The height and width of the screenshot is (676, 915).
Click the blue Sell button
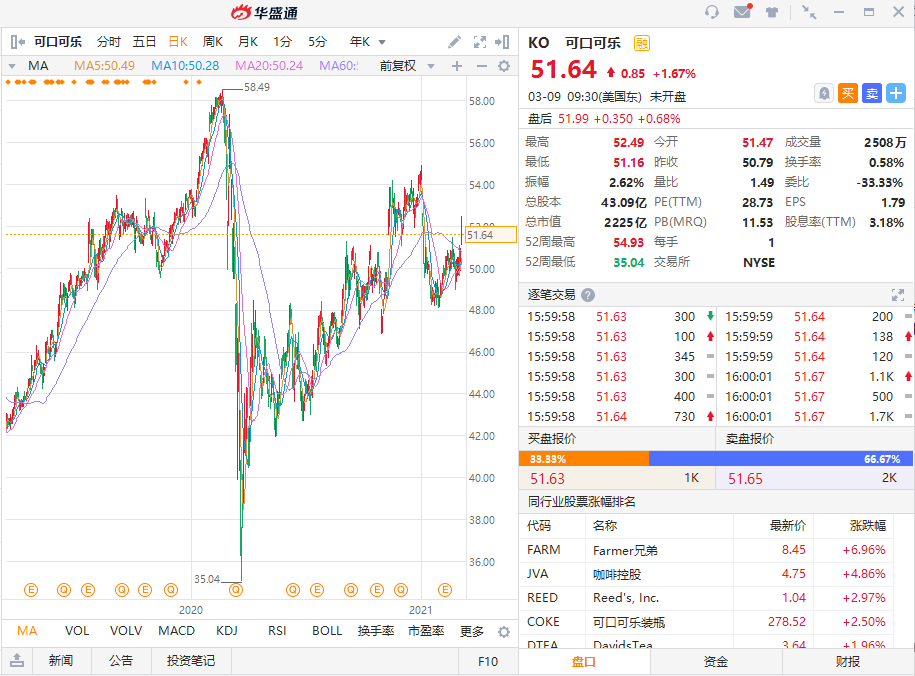(872, 93)
